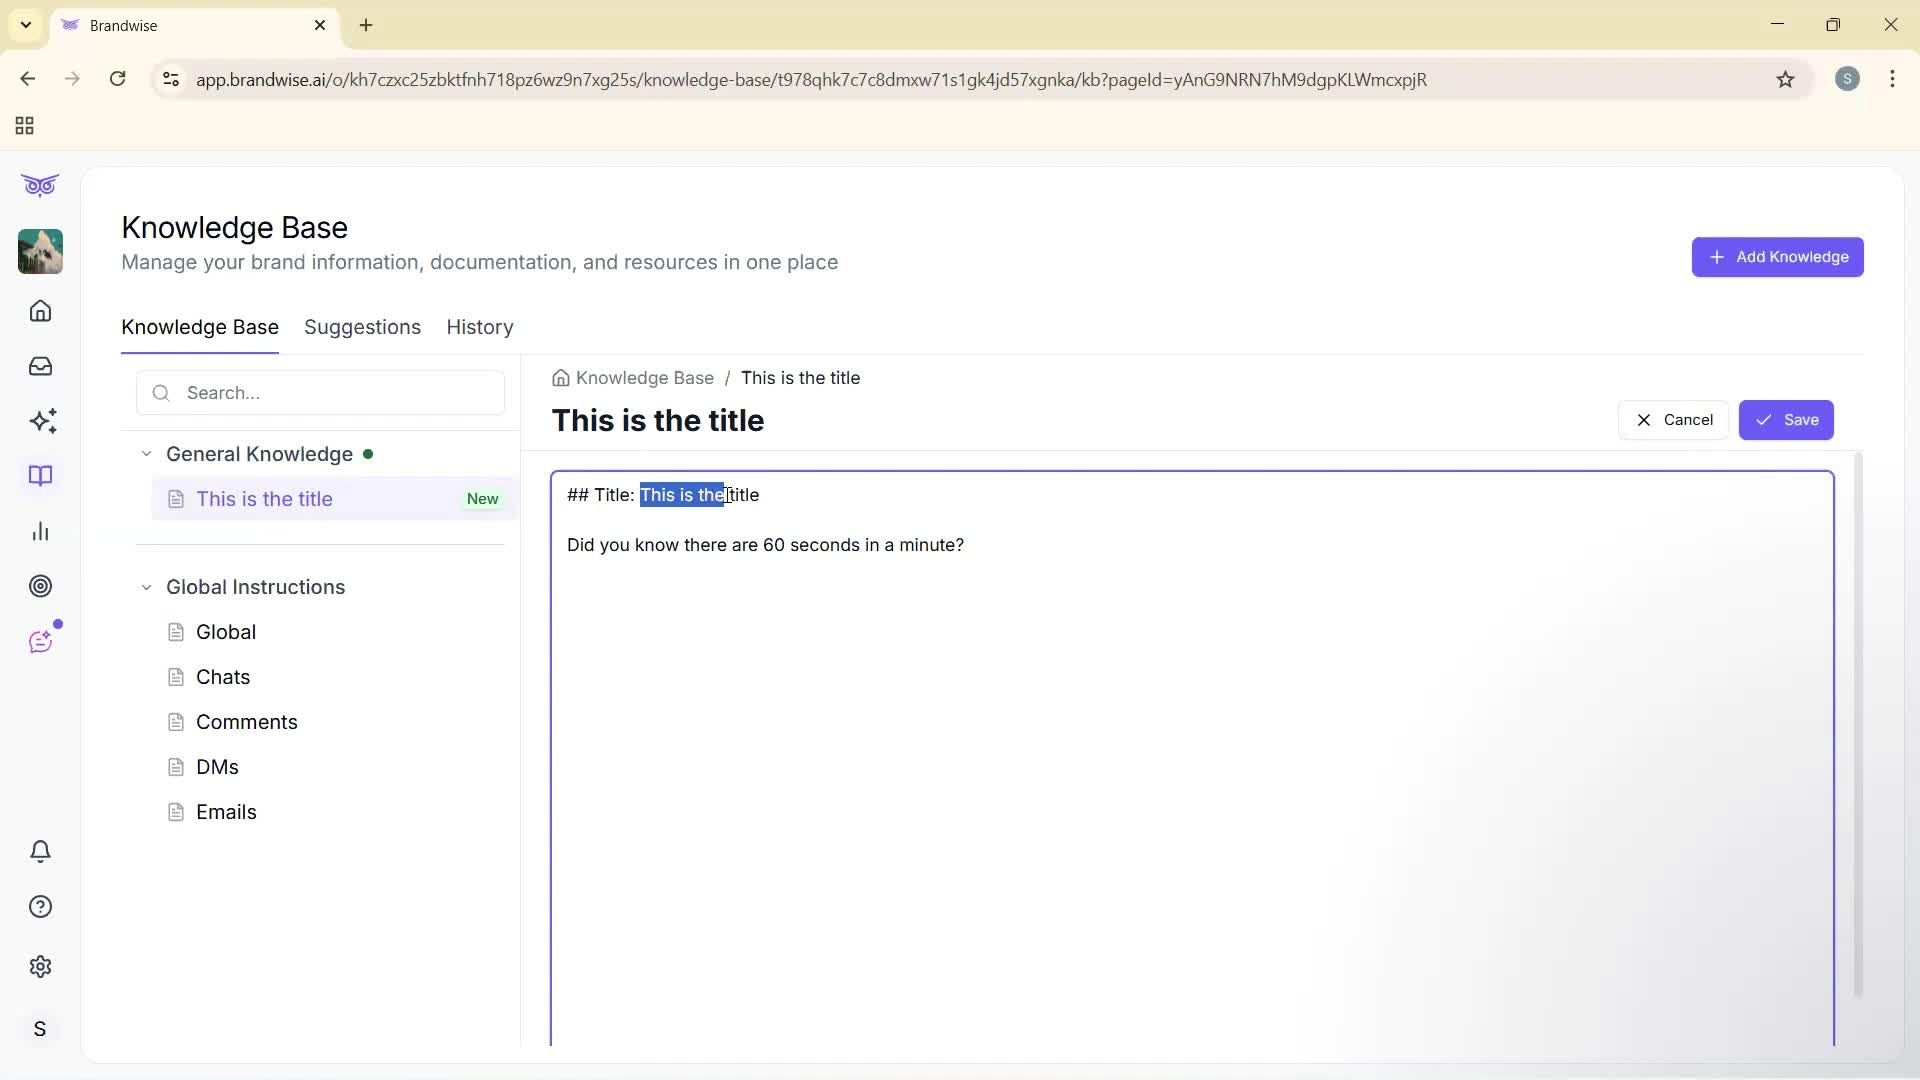Open the Knowledge Base book icon
This screenshot has width=1920, height=1080.
pos(40,476)
